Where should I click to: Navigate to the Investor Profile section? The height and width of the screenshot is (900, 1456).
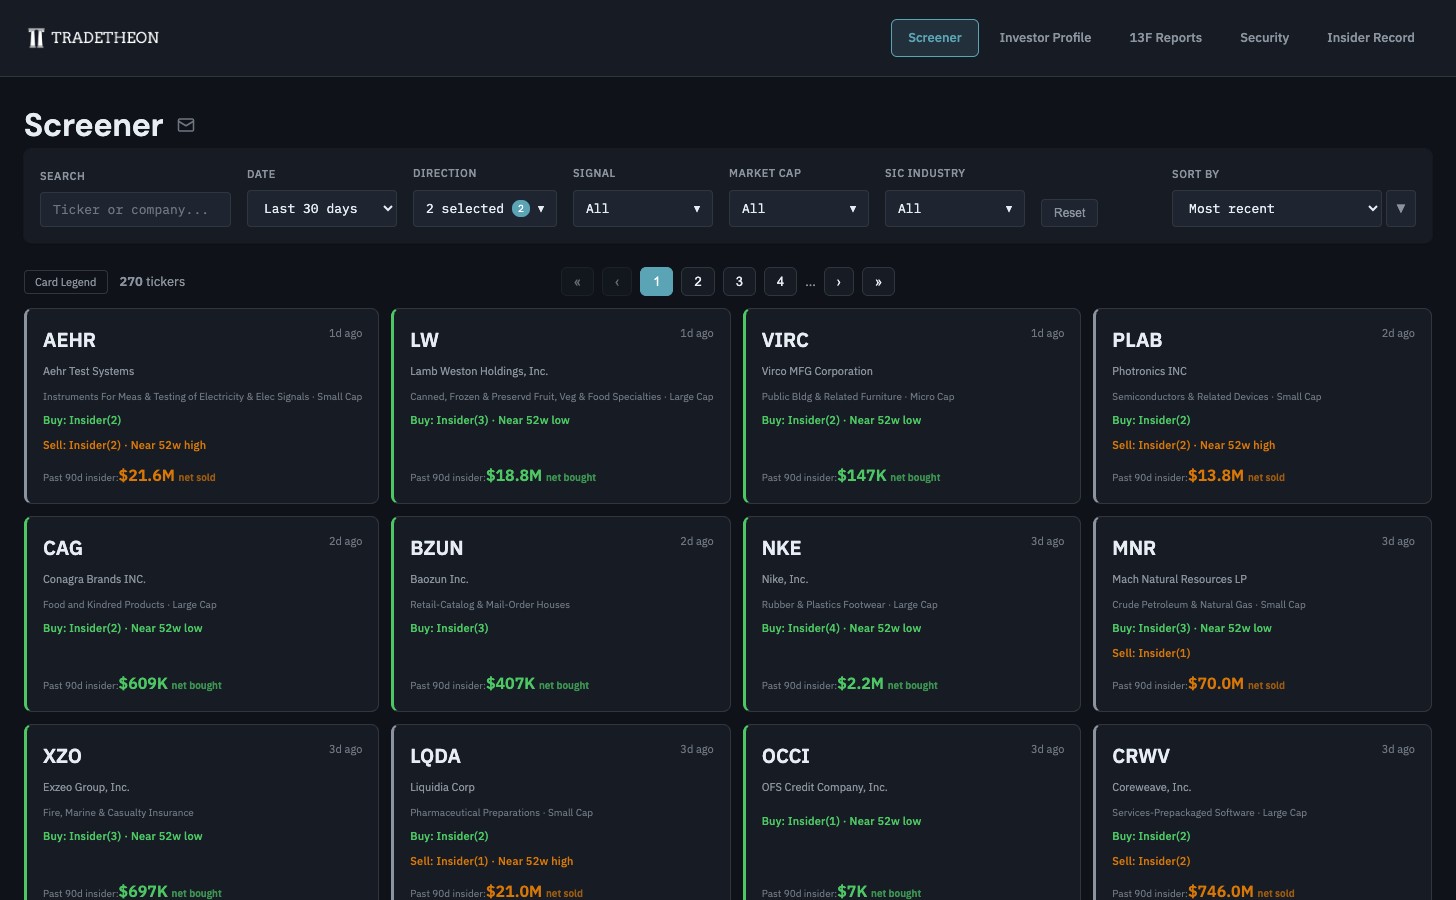[x=1045, y=37]
